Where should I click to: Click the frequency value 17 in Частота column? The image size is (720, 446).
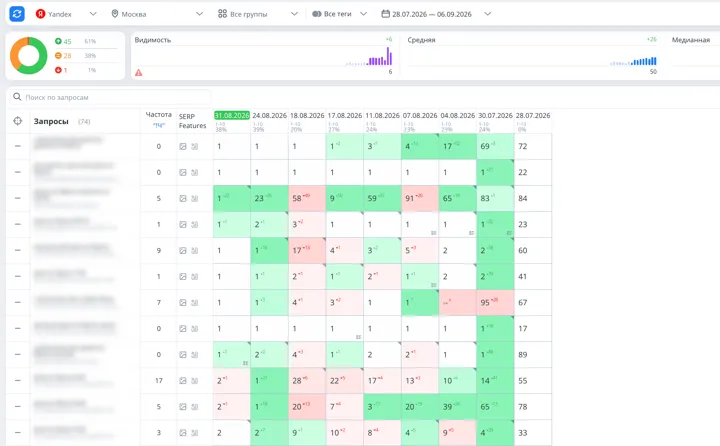pos(159,381)
